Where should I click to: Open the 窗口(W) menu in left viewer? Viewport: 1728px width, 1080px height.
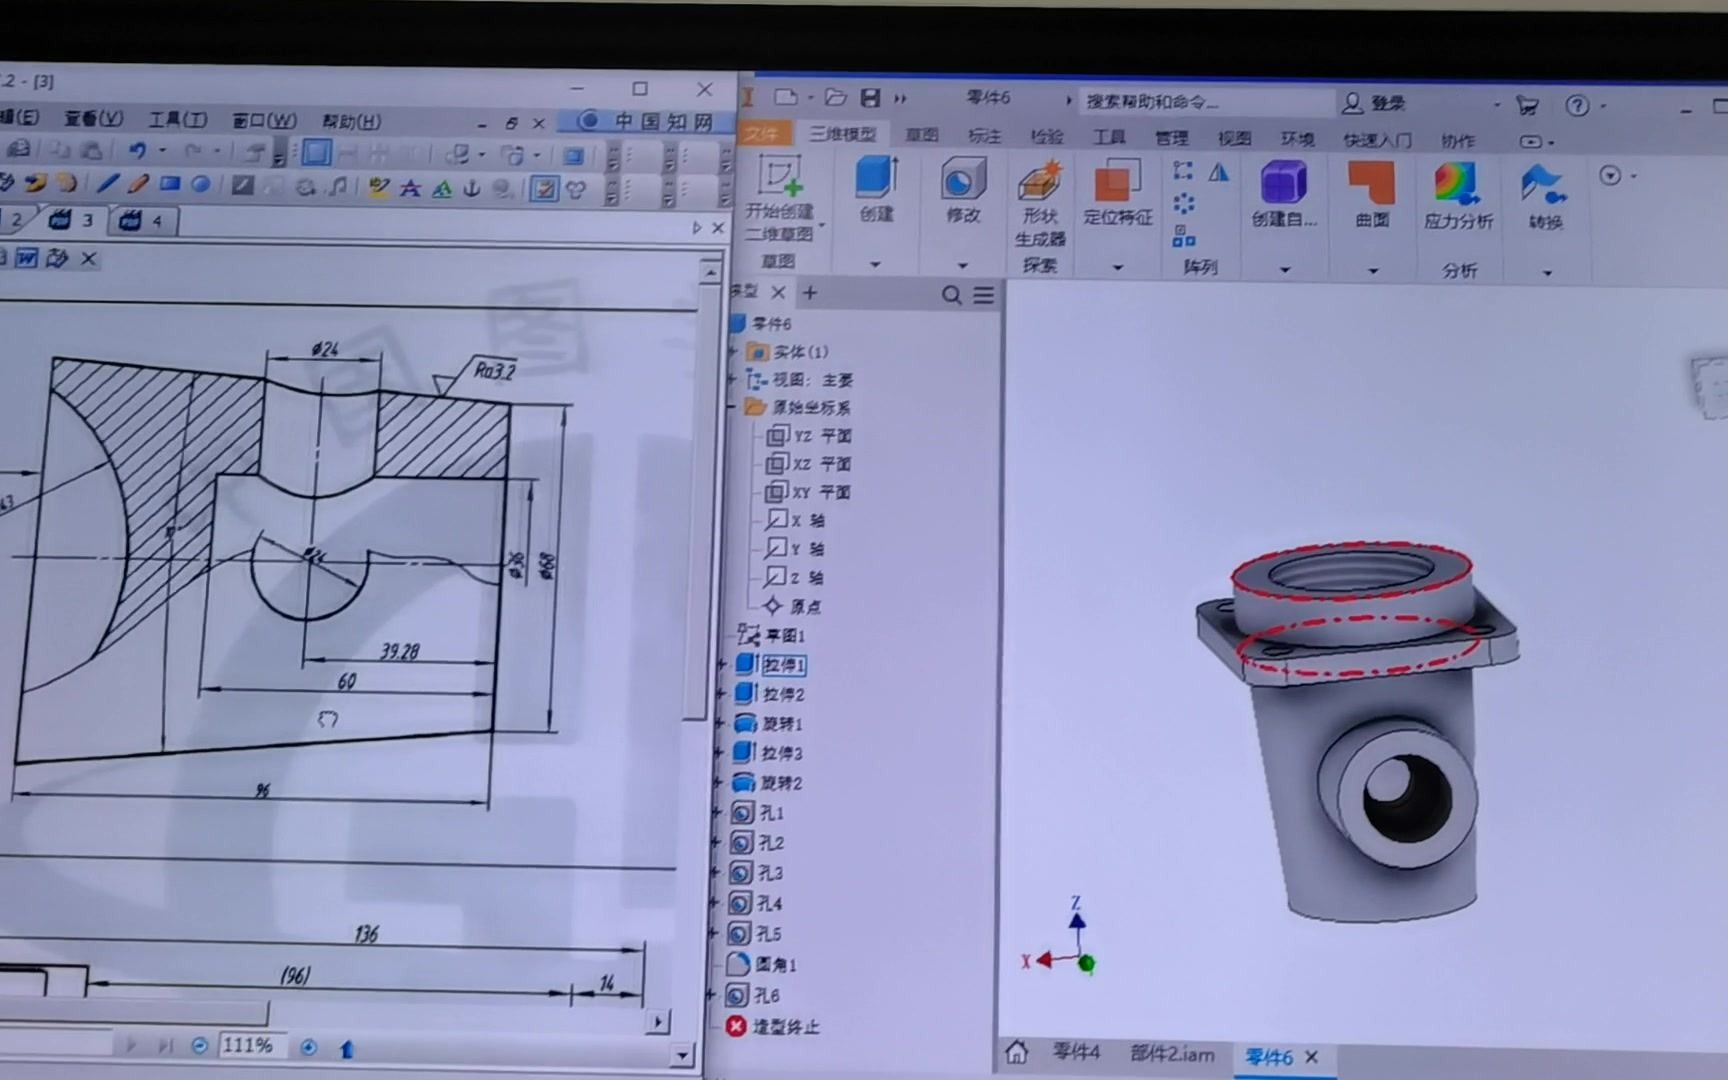point(264,120)
